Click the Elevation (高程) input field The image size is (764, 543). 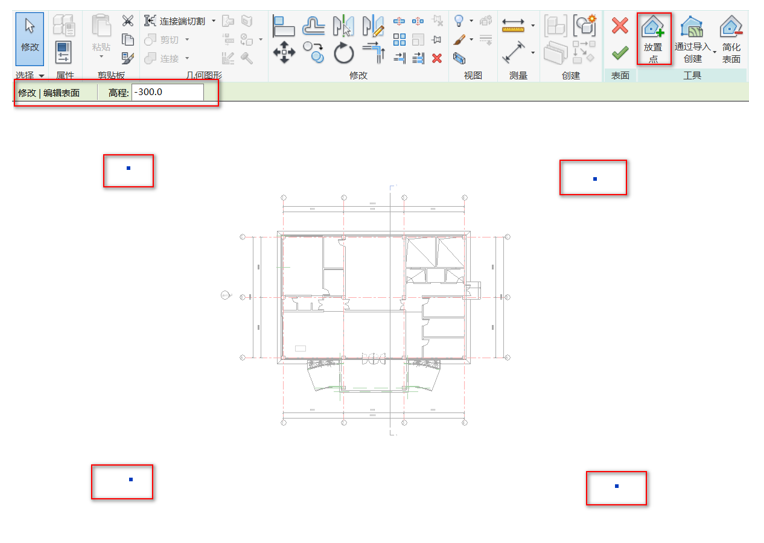pyautogui.click(x=166, y=93)
